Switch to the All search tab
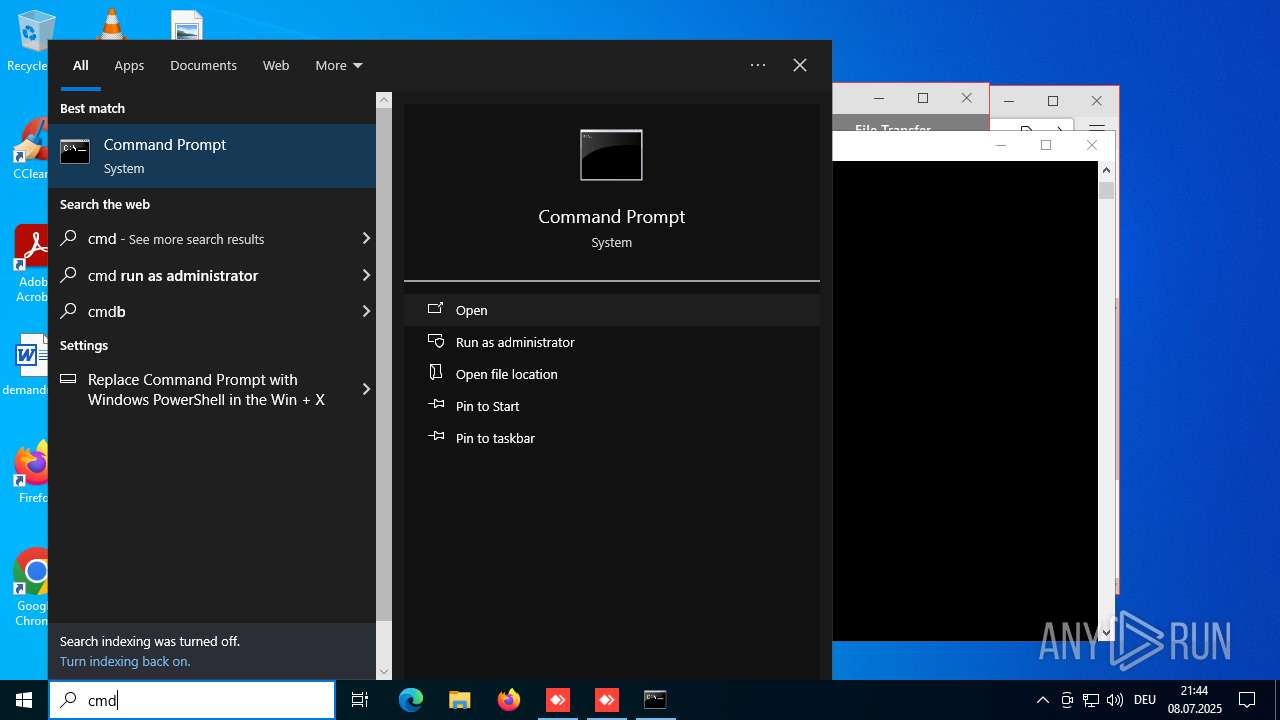 (81, 65)
